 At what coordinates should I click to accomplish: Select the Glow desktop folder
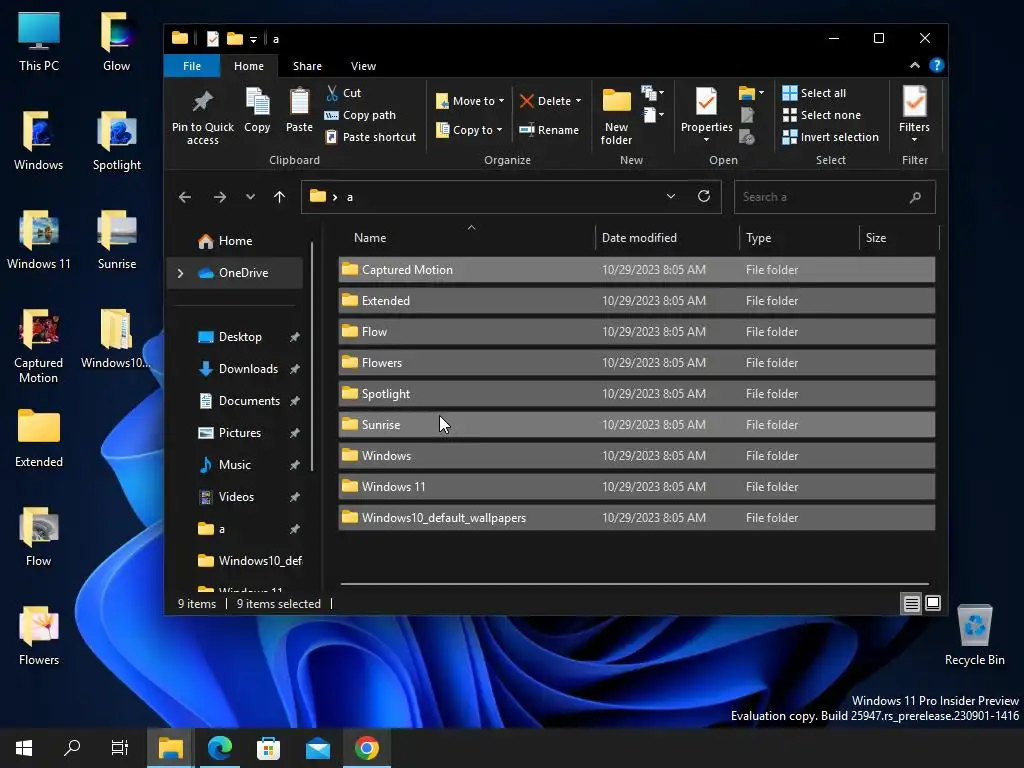click(116, 42)
